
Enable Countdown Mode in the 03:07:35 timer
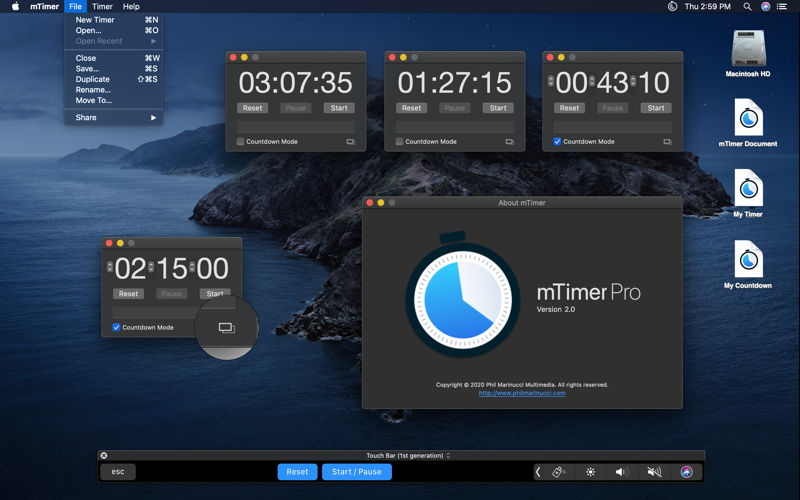[x=240, y=142]
